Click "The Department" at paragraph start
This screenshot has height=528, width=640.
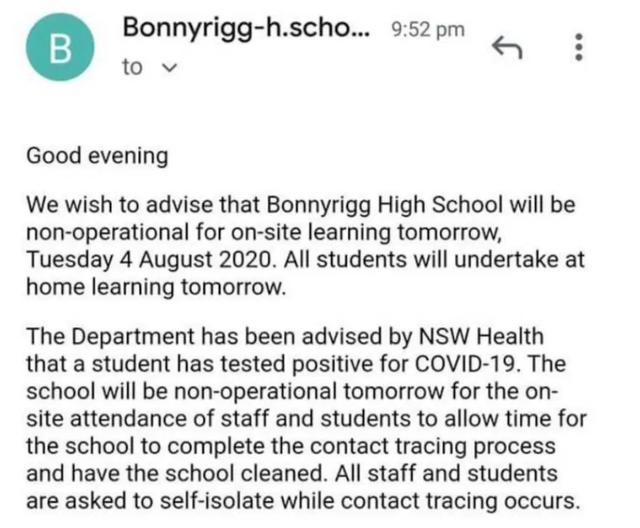[x=111, y=337]
